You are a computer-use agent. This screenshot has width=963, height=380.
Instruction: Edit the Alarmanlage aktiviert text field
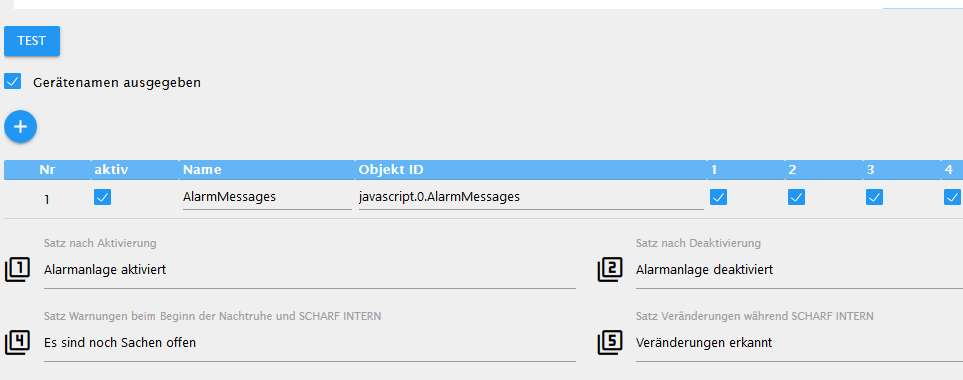click(x=310, y=270)
